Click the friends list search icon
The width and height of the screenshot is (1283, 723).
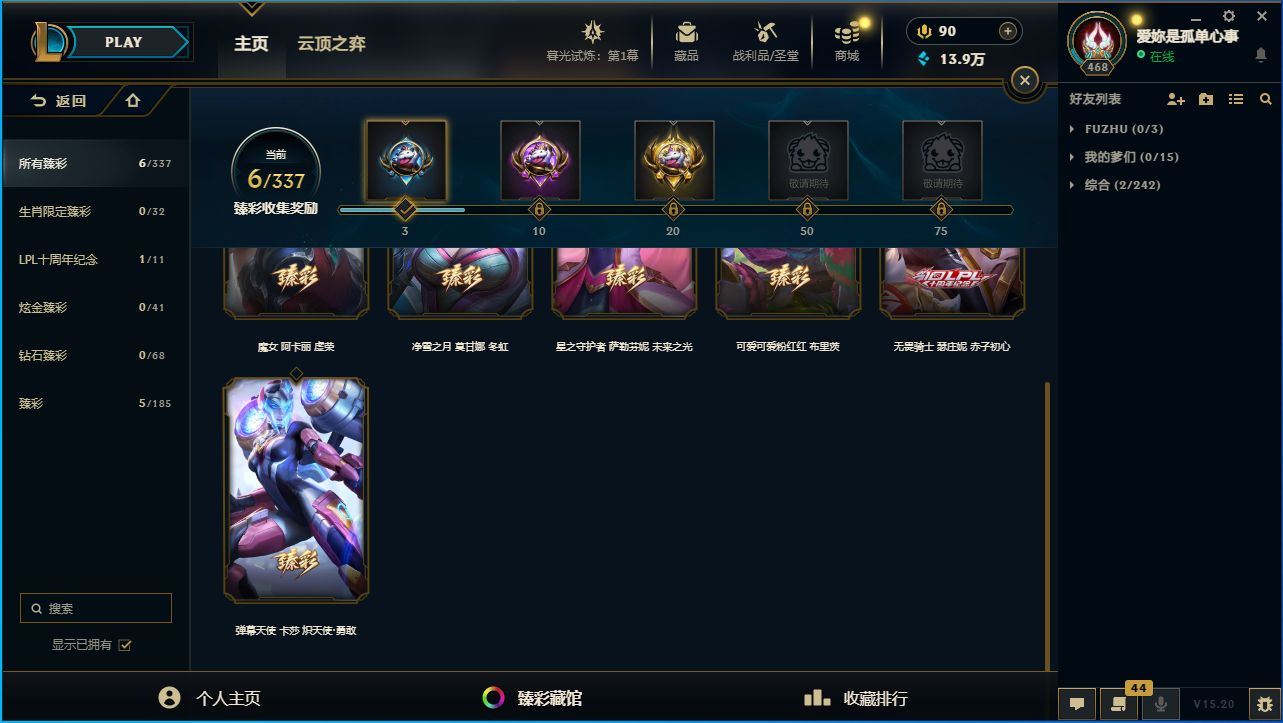click(x=1266, y=99)
